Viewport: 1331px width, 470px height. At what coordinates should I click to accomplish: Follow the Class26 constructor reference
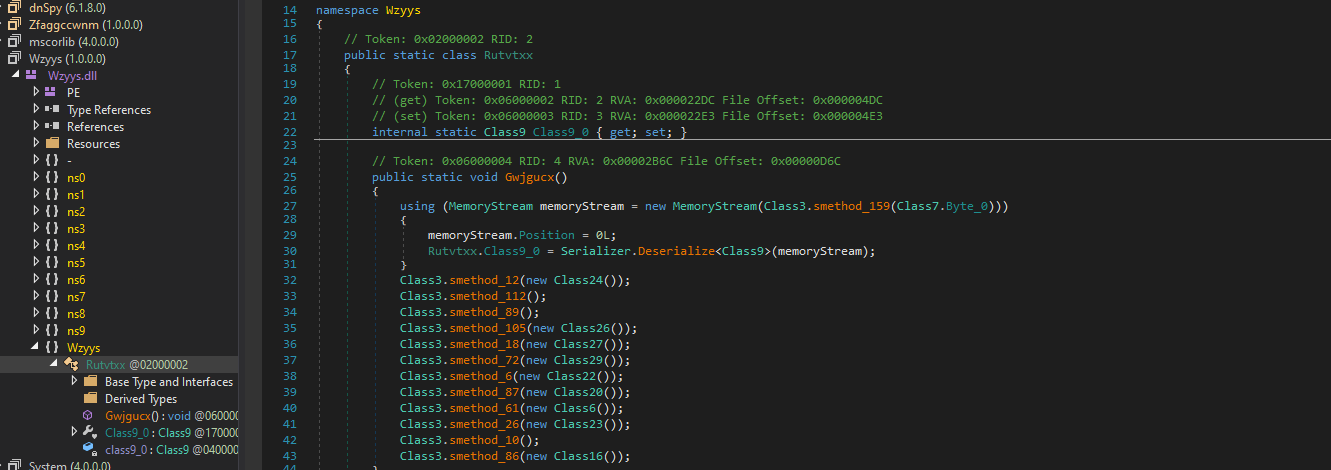click(589, 328)
